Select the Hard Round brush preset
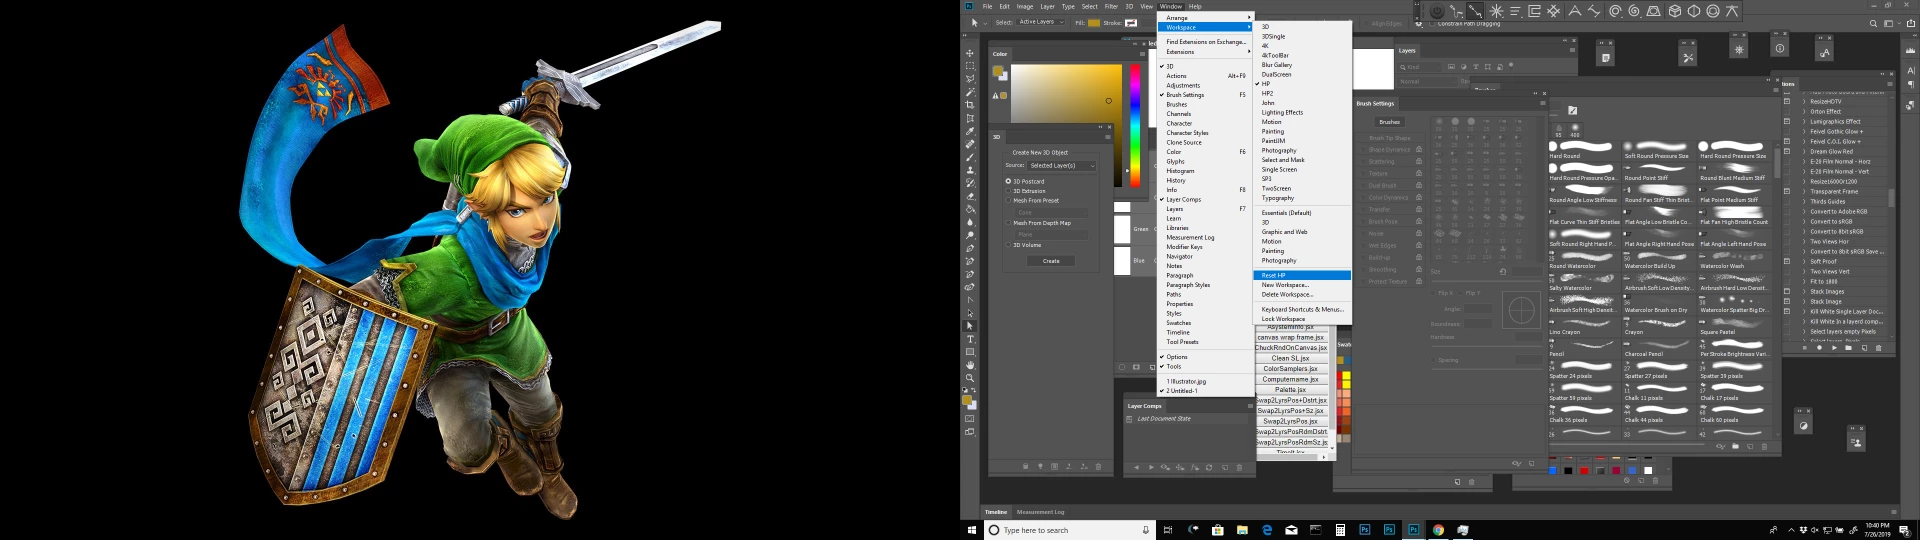Screen dimensions: 1920x540 click(x=1585, y=150)
